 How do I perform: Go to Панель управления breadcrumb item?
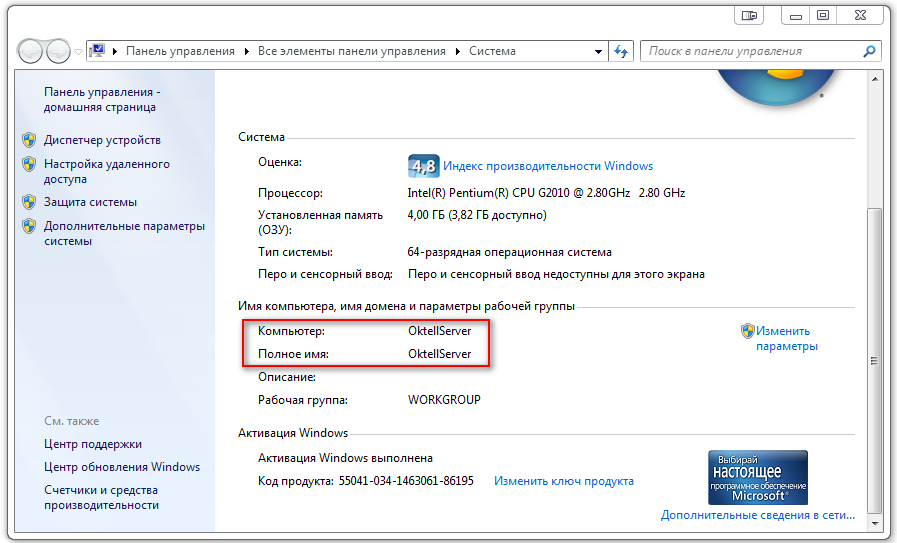[179, 51]
